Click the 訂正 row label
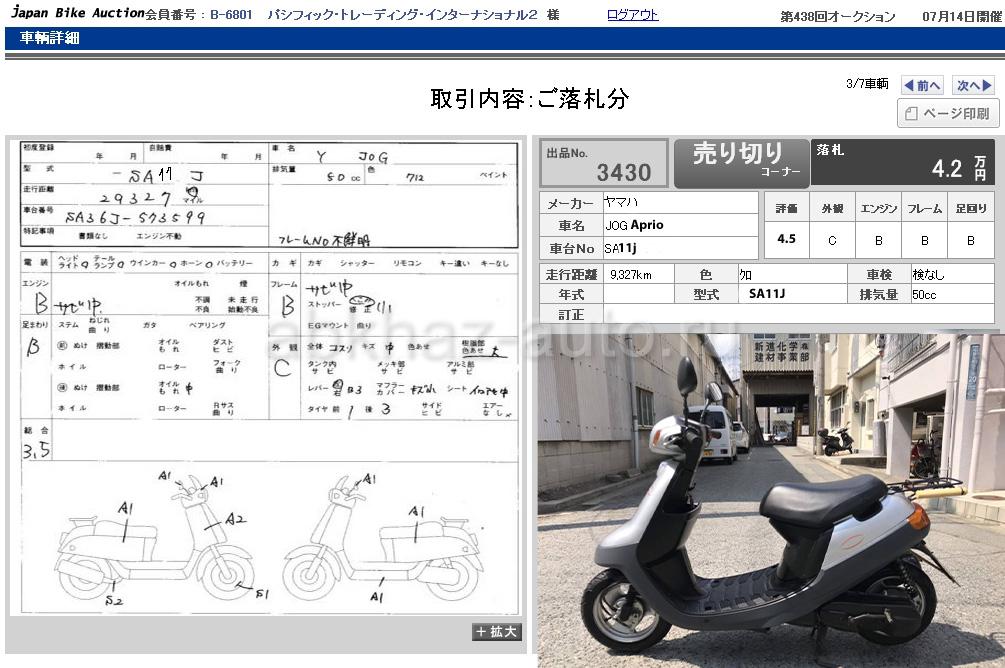Image resolution: width=1005 pixels, height=668 pixels. point(571,315)
